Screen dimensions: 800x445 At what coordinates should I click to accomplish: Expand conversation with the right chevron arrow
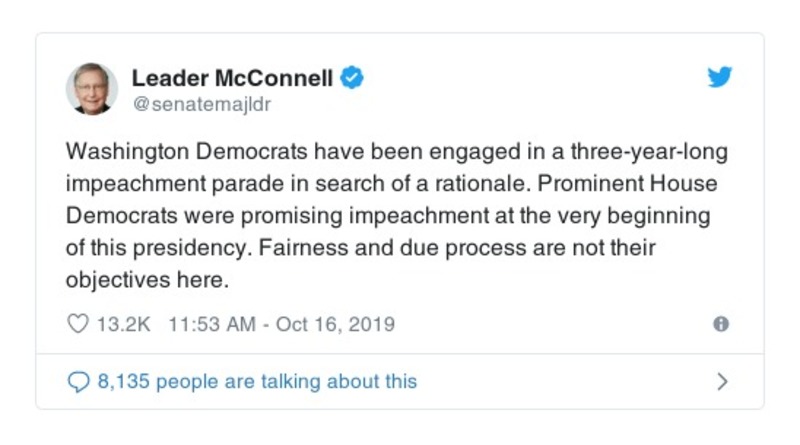pos(722,381)
